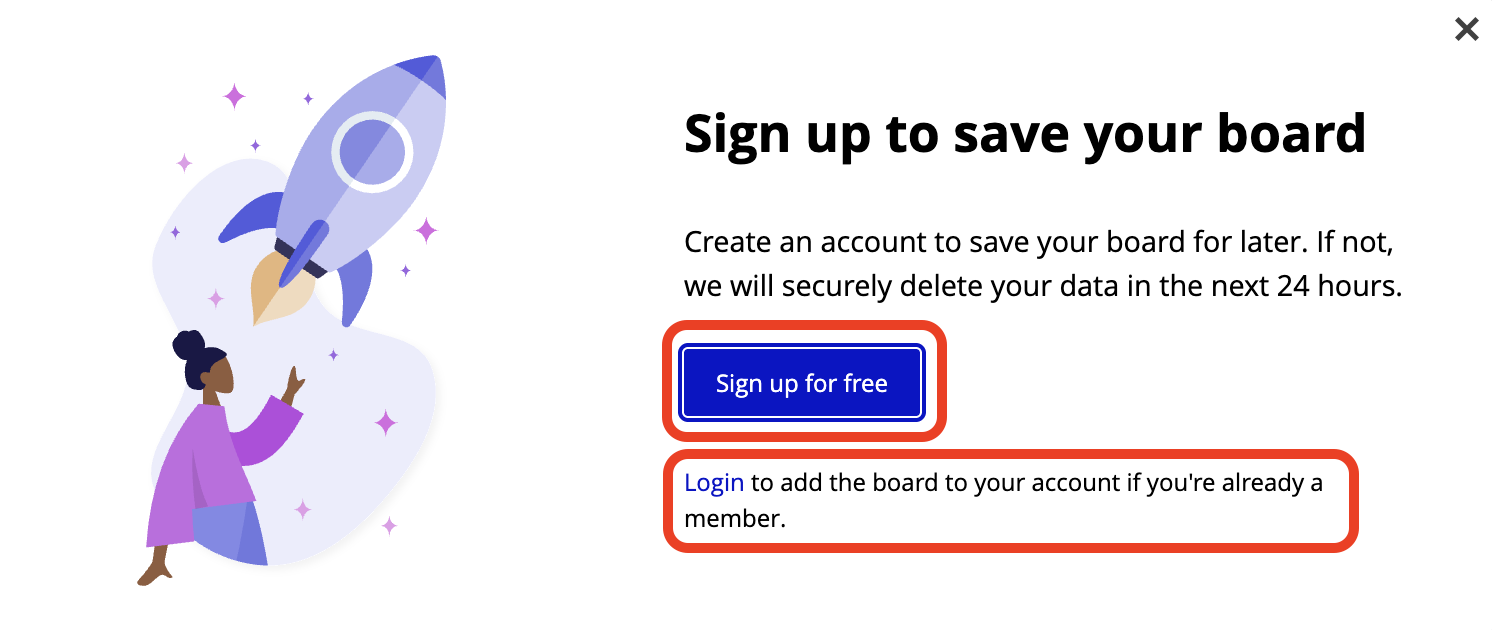Image resolution: width=1492 pixels, height=630 pixels.
Task: Select the Sign up to save your board heading
Action: tap(1025, 133)
